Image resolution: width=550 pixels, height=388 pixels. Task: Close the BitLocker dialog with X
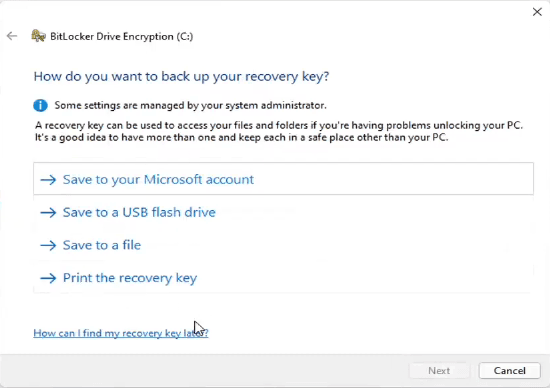click(537, 12)
